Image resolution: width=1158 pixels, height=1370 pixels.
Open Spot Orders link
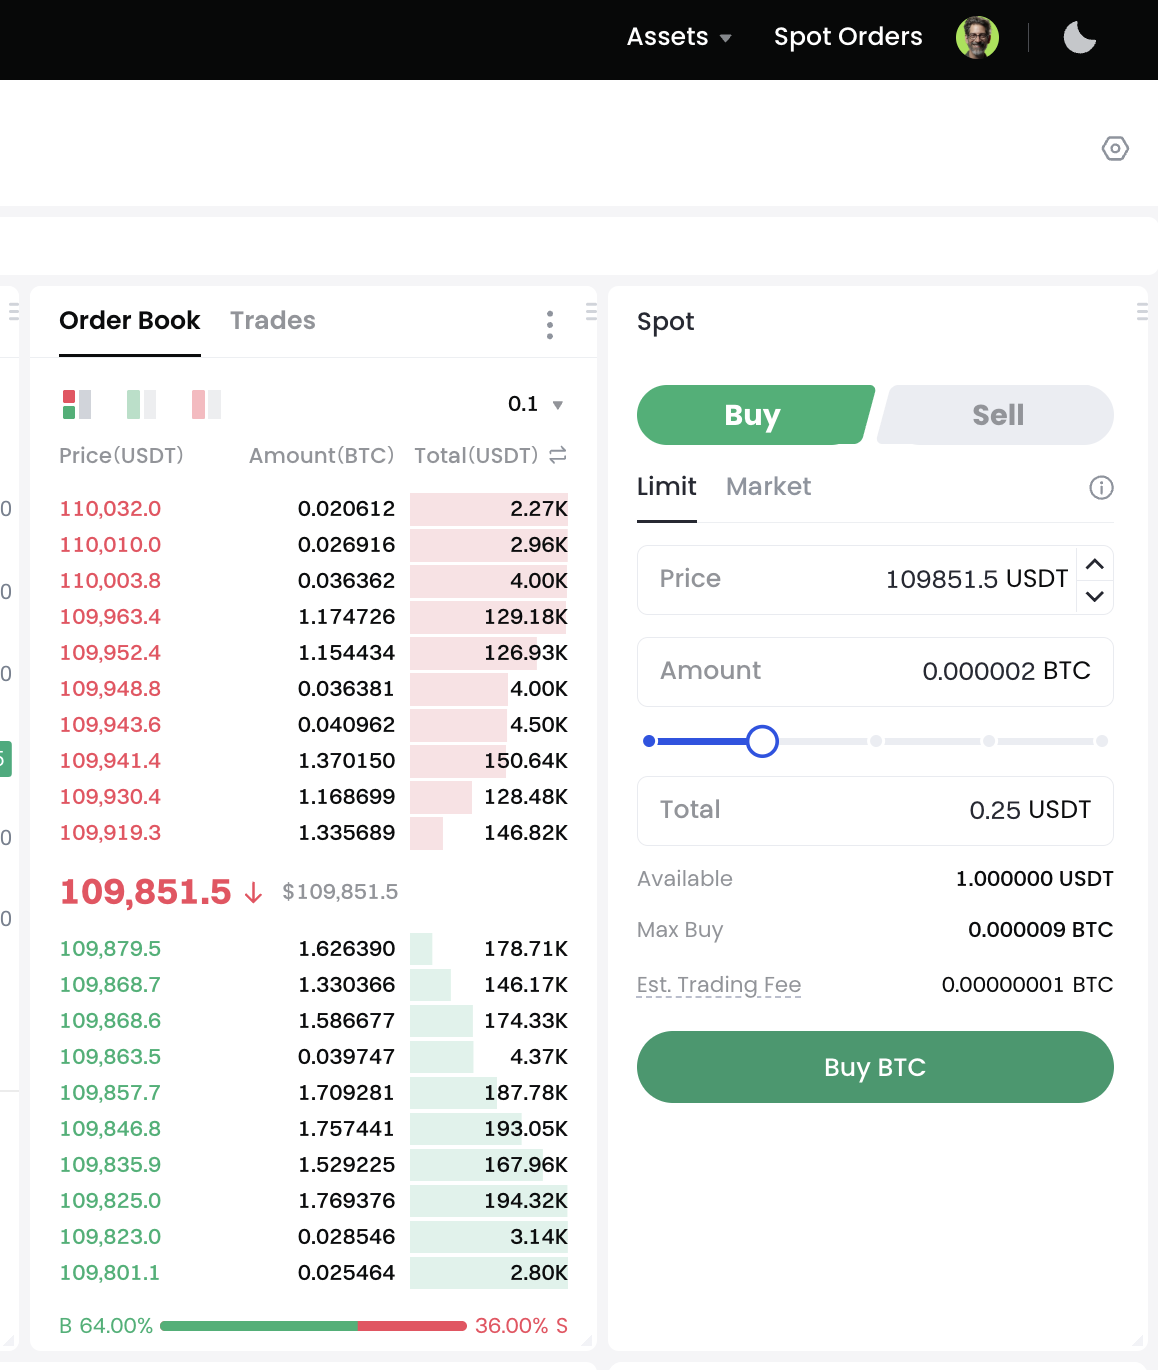point(848,37)
